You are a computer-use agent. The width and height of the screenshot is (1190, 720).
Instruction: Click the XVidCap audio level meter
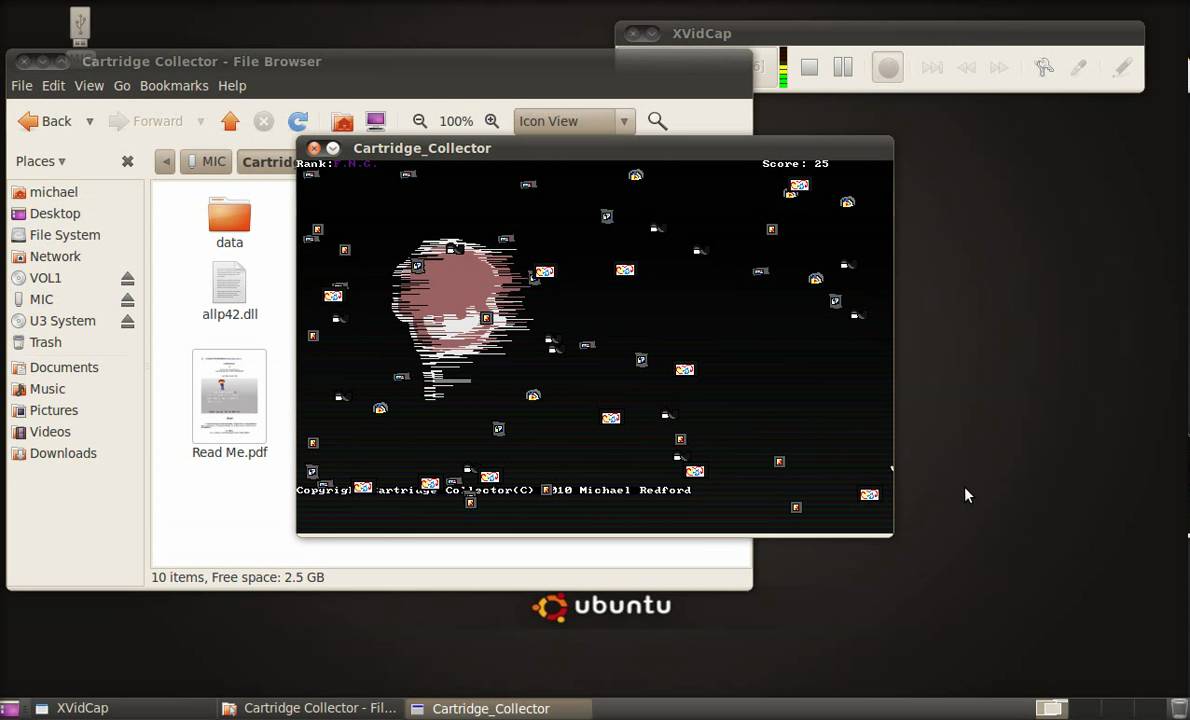783,68
